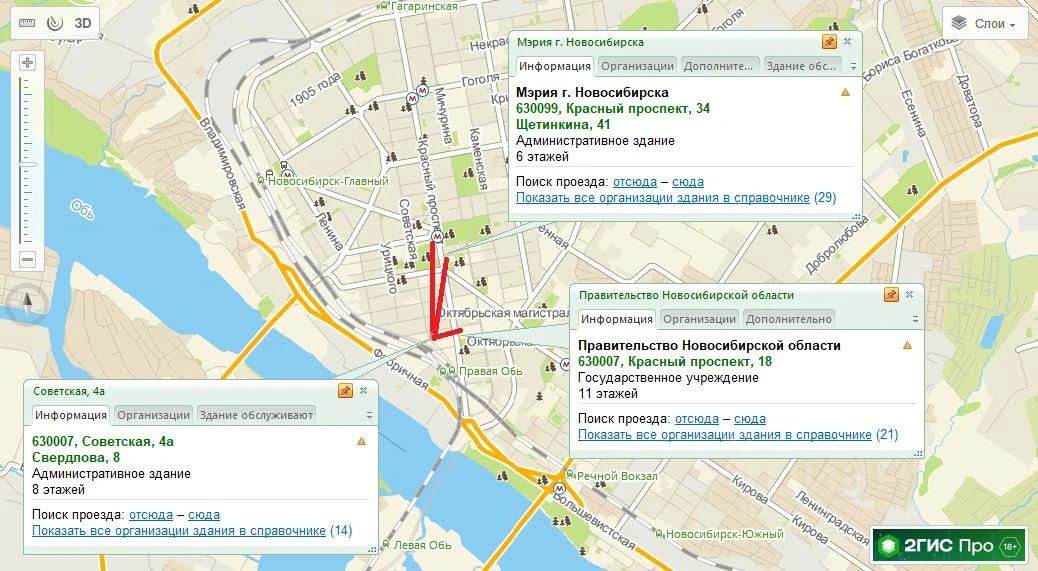Open Дополнительно tab in Правительство popup

coord(788,319)
